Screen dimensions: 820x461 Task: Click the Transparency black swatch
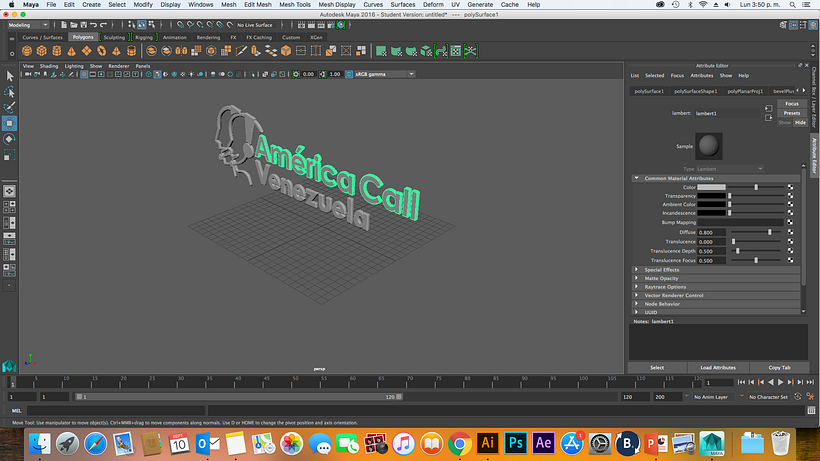(711, 196)
